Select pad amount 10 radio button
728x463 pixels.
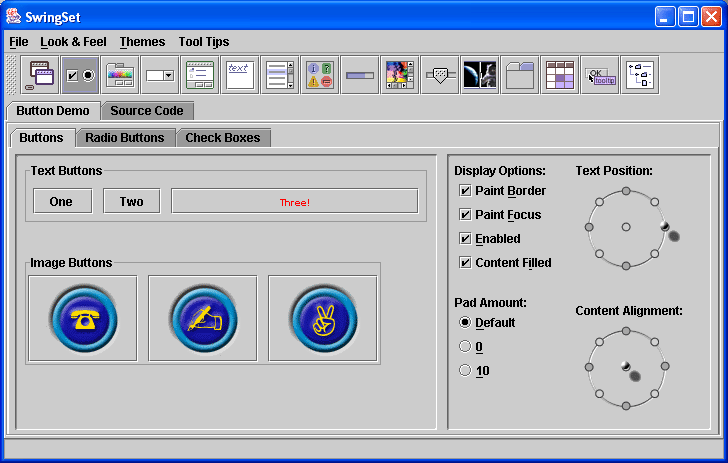point(464,371)
